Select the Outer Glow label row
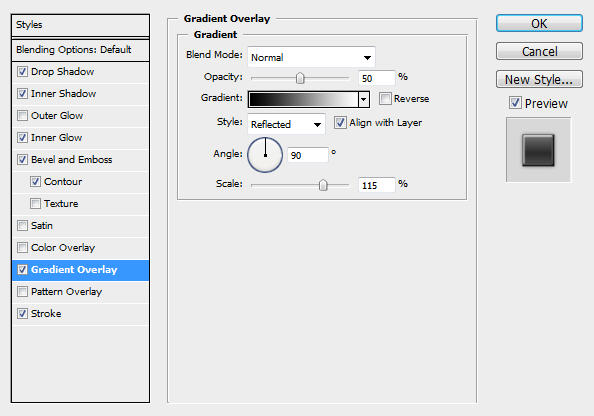Viewport: 594px width, 416px height. pyautogui.click(x=80, y=116)
